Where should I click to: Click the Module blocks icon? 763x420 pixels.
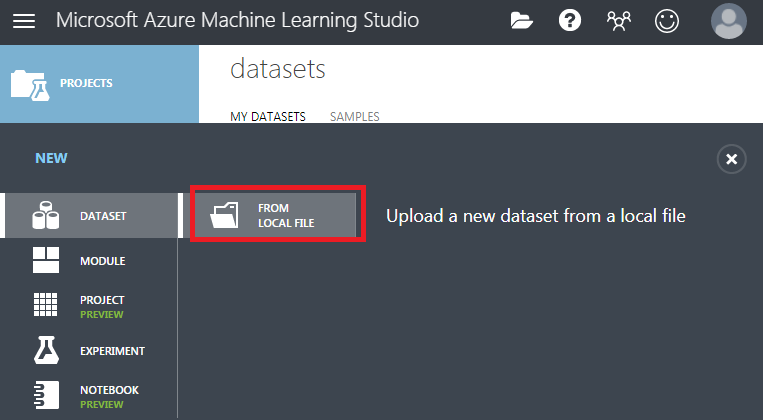[46, 260]
